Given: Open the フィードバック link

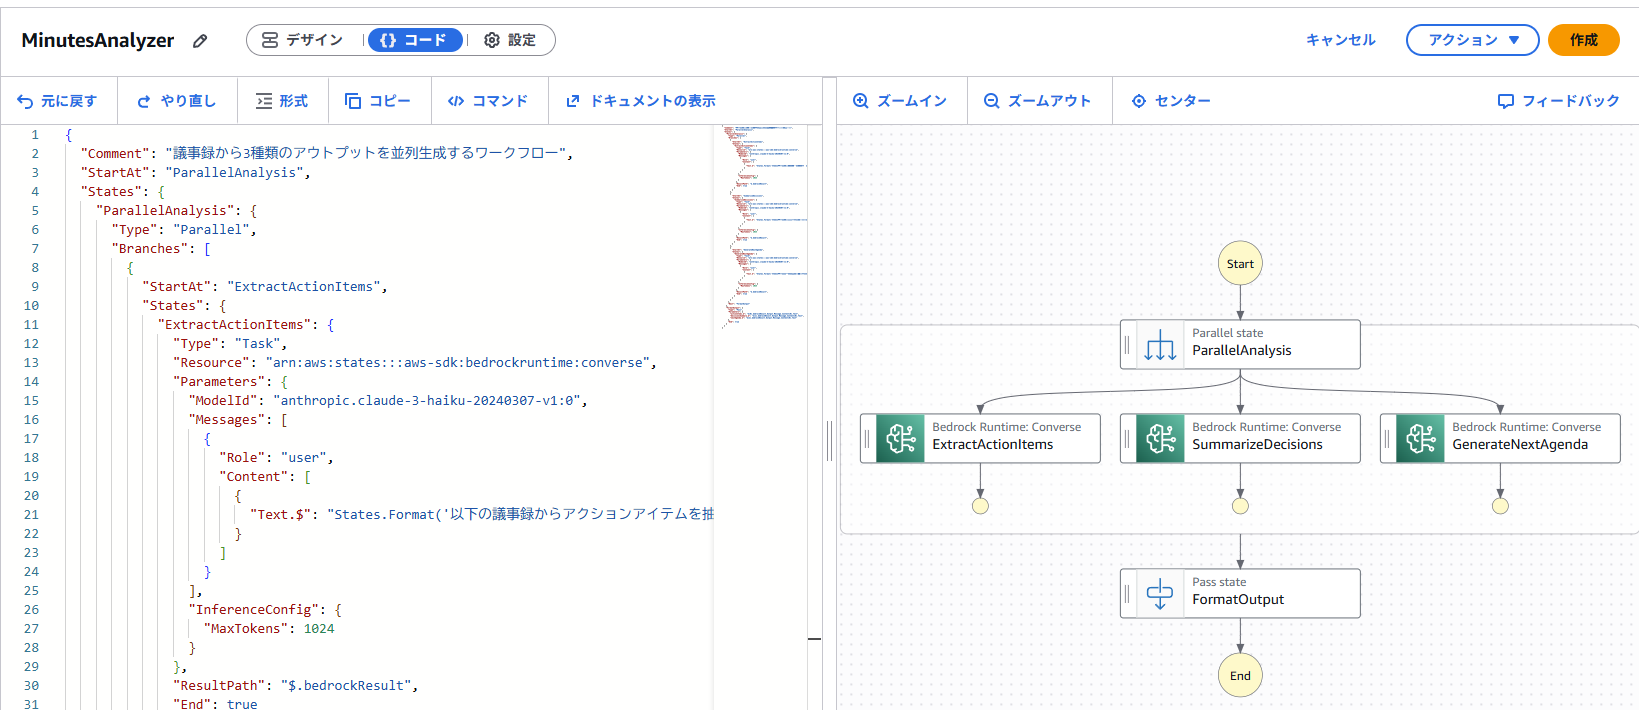Looking at the screenshot, I should [x=1558, y=101].
